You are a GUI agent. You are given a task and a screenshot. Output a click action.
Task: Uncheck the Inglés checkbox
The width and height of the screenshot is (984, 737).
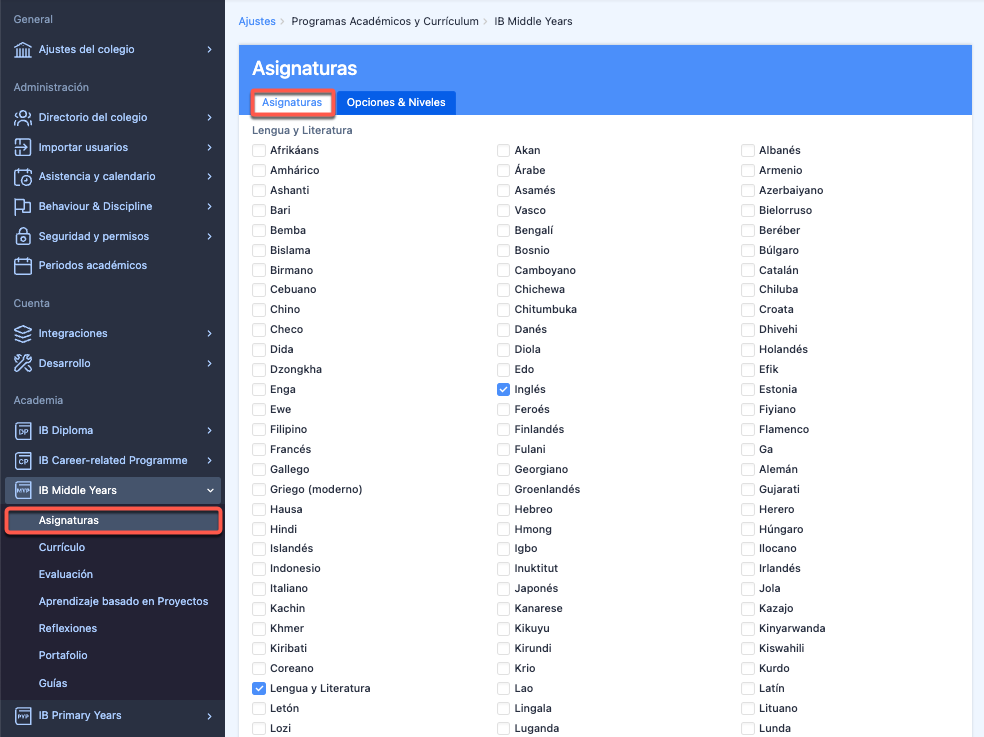(504, 390)
